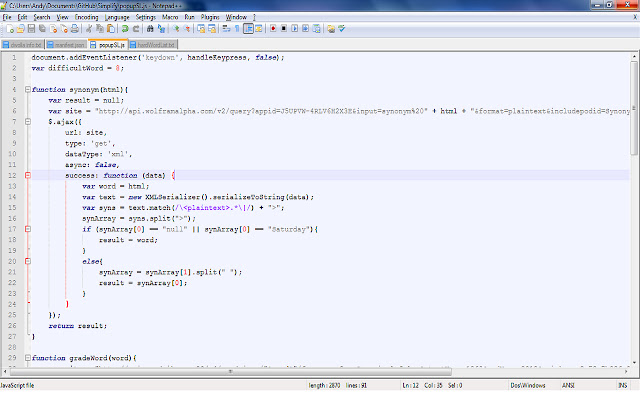The height and width of the screenshot is (400, 640).
Task: Create a new file via toolbar
Action: click(10, 29)
